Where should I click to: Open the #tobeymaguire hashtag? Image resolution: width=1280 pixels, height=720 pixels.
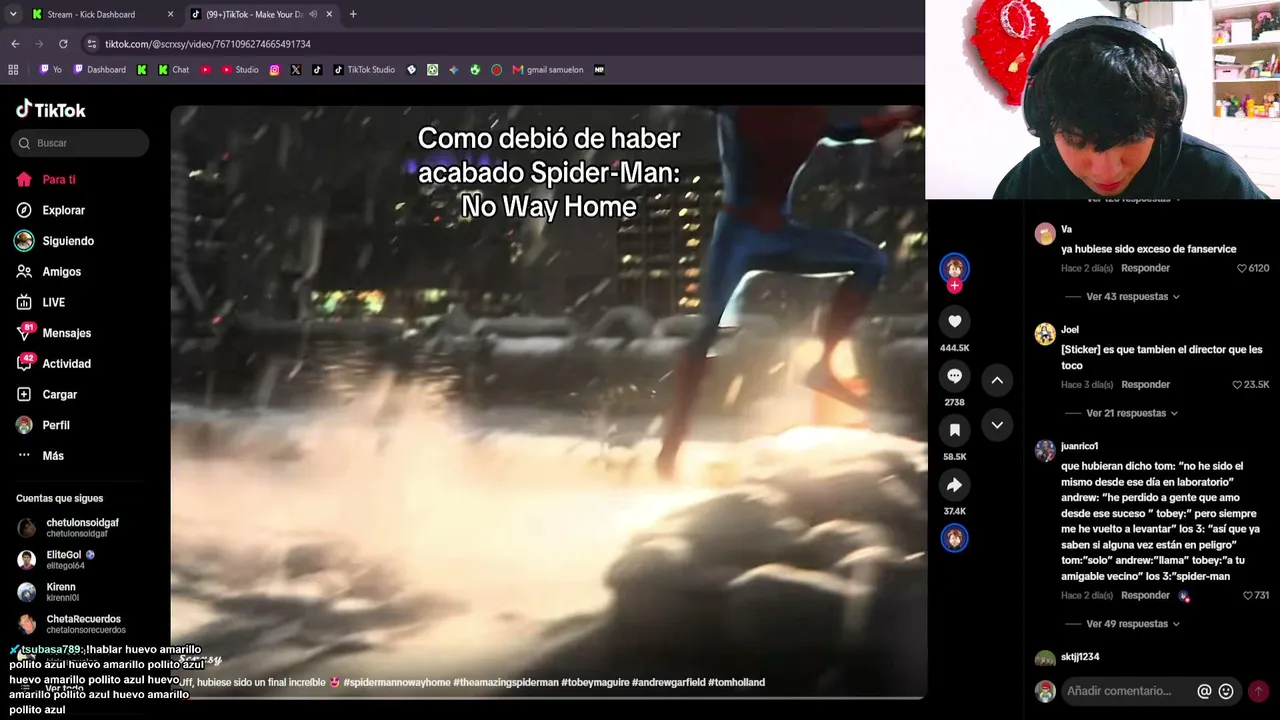pyautogui.click(x=595, y=682)
